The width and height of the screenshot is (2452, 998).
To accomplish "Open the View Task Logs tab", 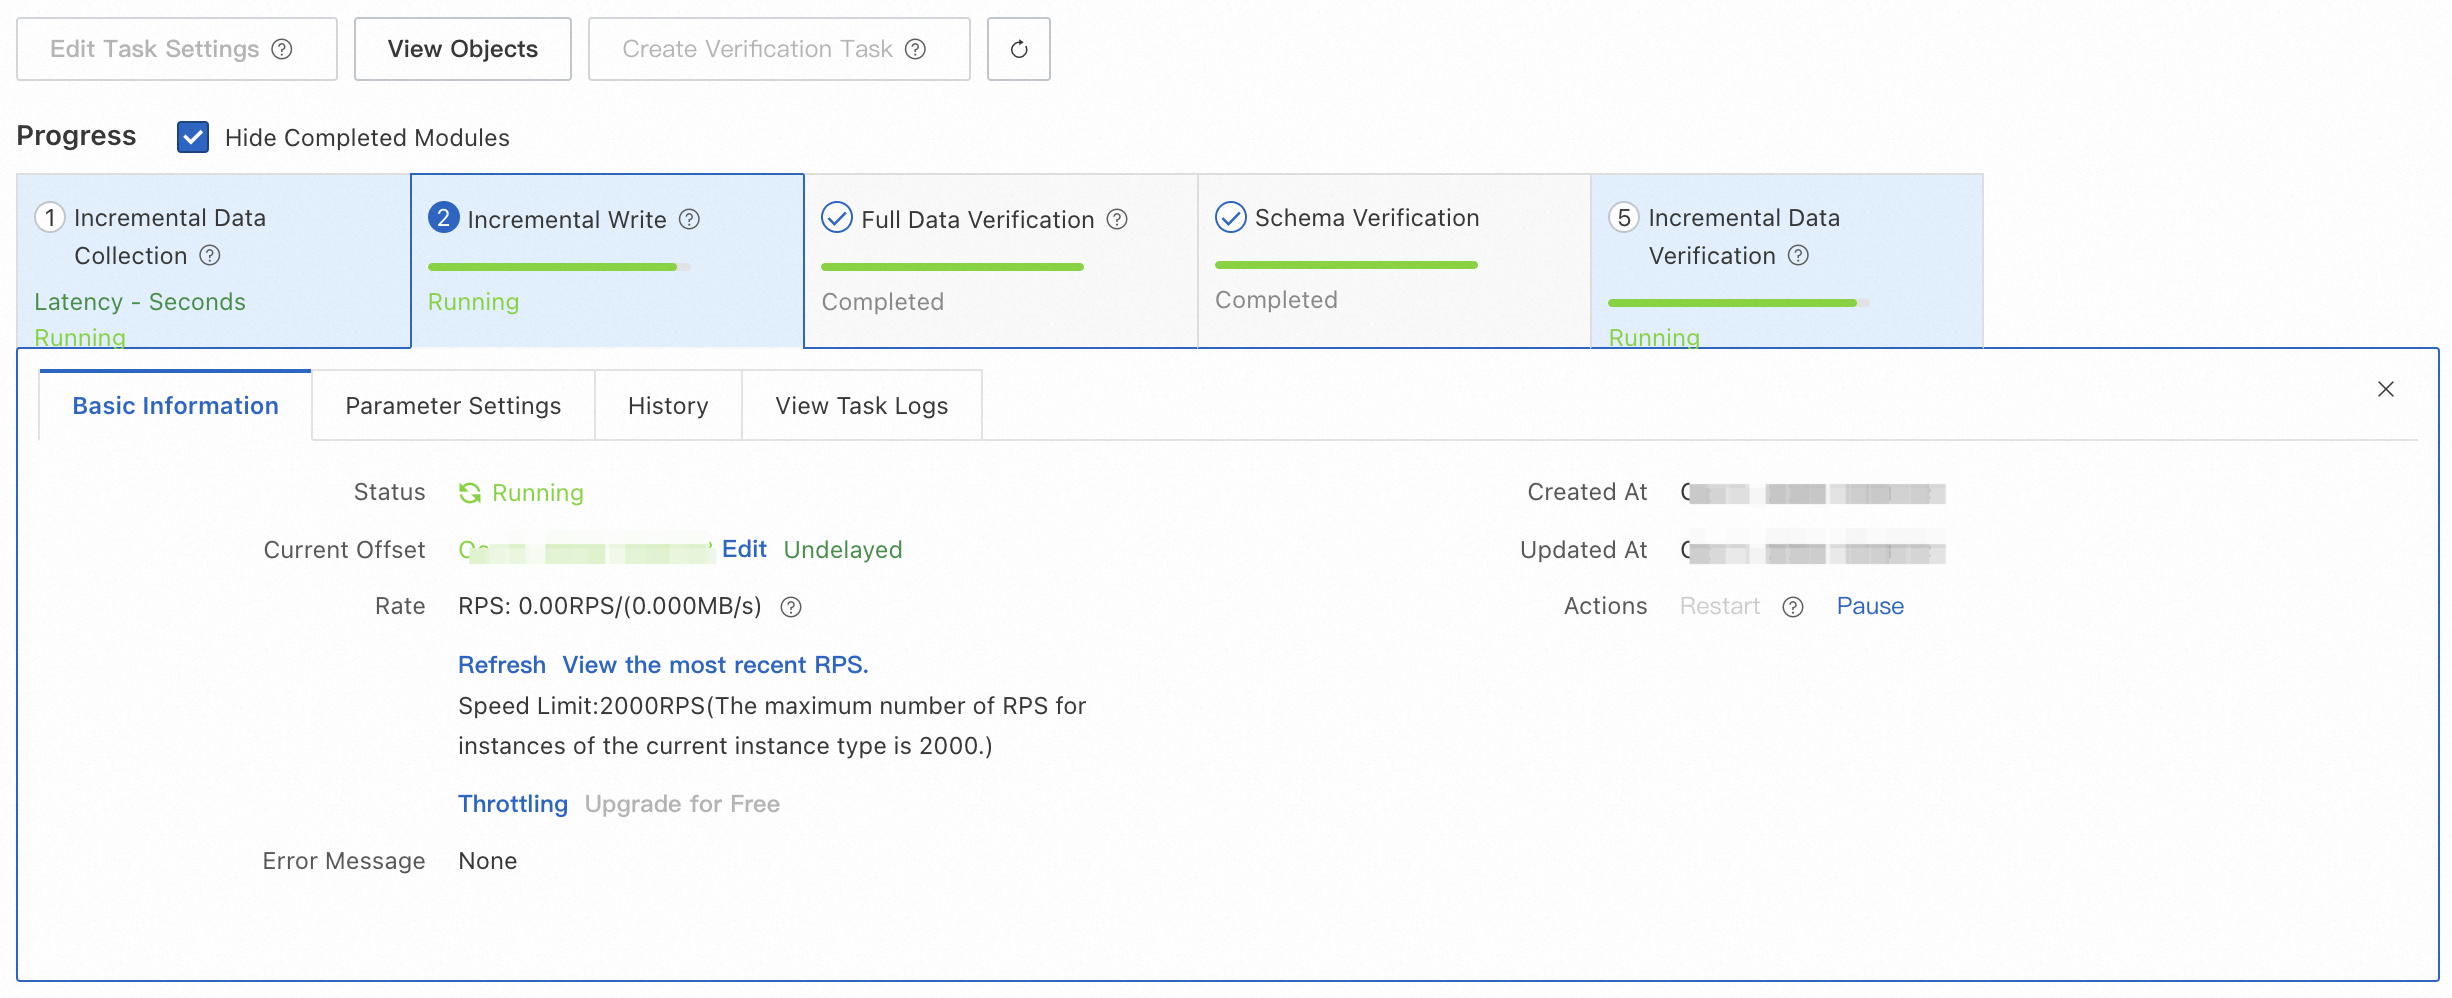I will [861, 406].
